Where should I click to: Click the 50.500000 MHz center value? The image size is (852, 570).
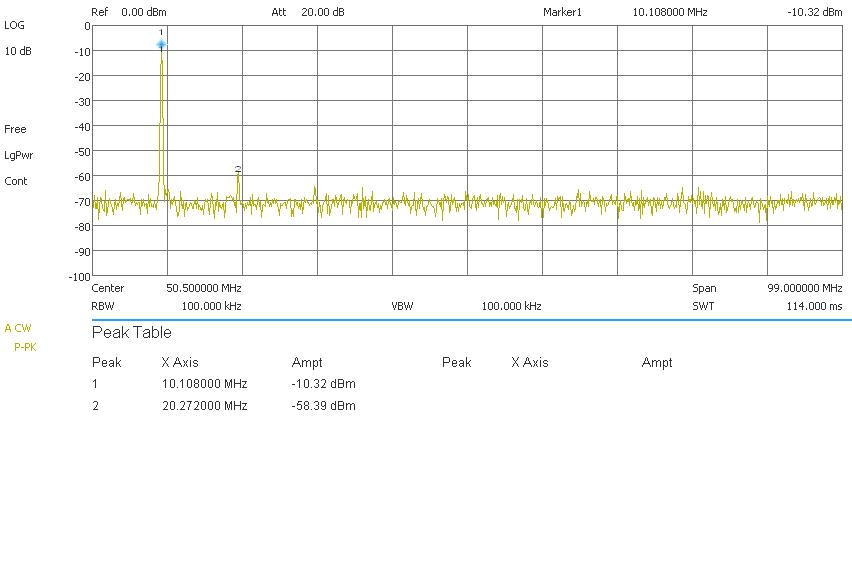click(x=204, y=288)
